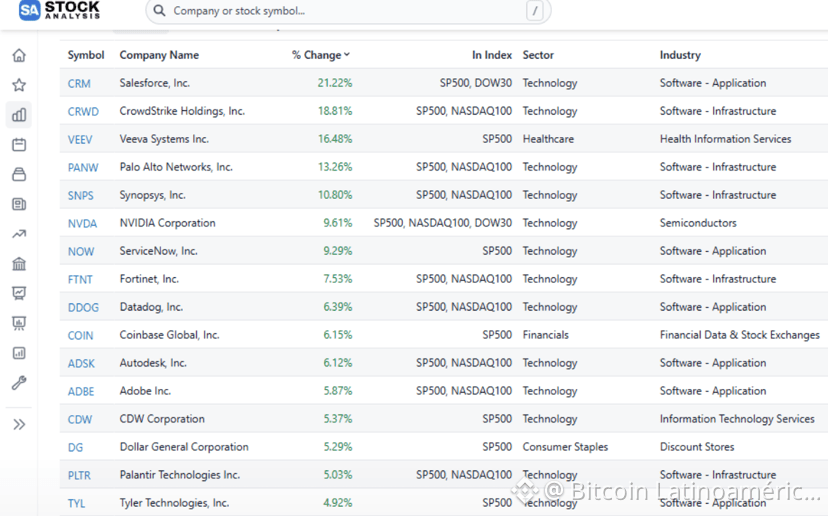Open the CDW ticker link
Image resolution: width=828 pixels, height=516 pixels.
coord(80,419)
